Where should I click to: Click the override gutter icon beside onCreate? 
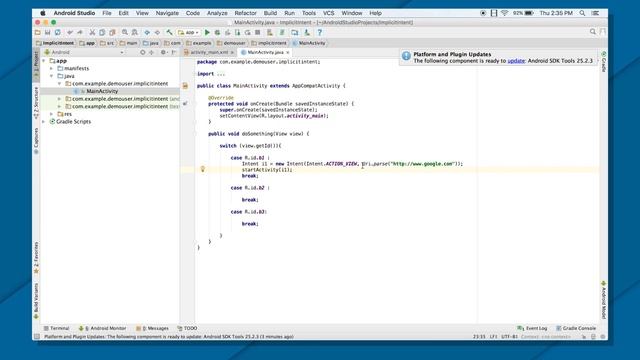(185, 104)
